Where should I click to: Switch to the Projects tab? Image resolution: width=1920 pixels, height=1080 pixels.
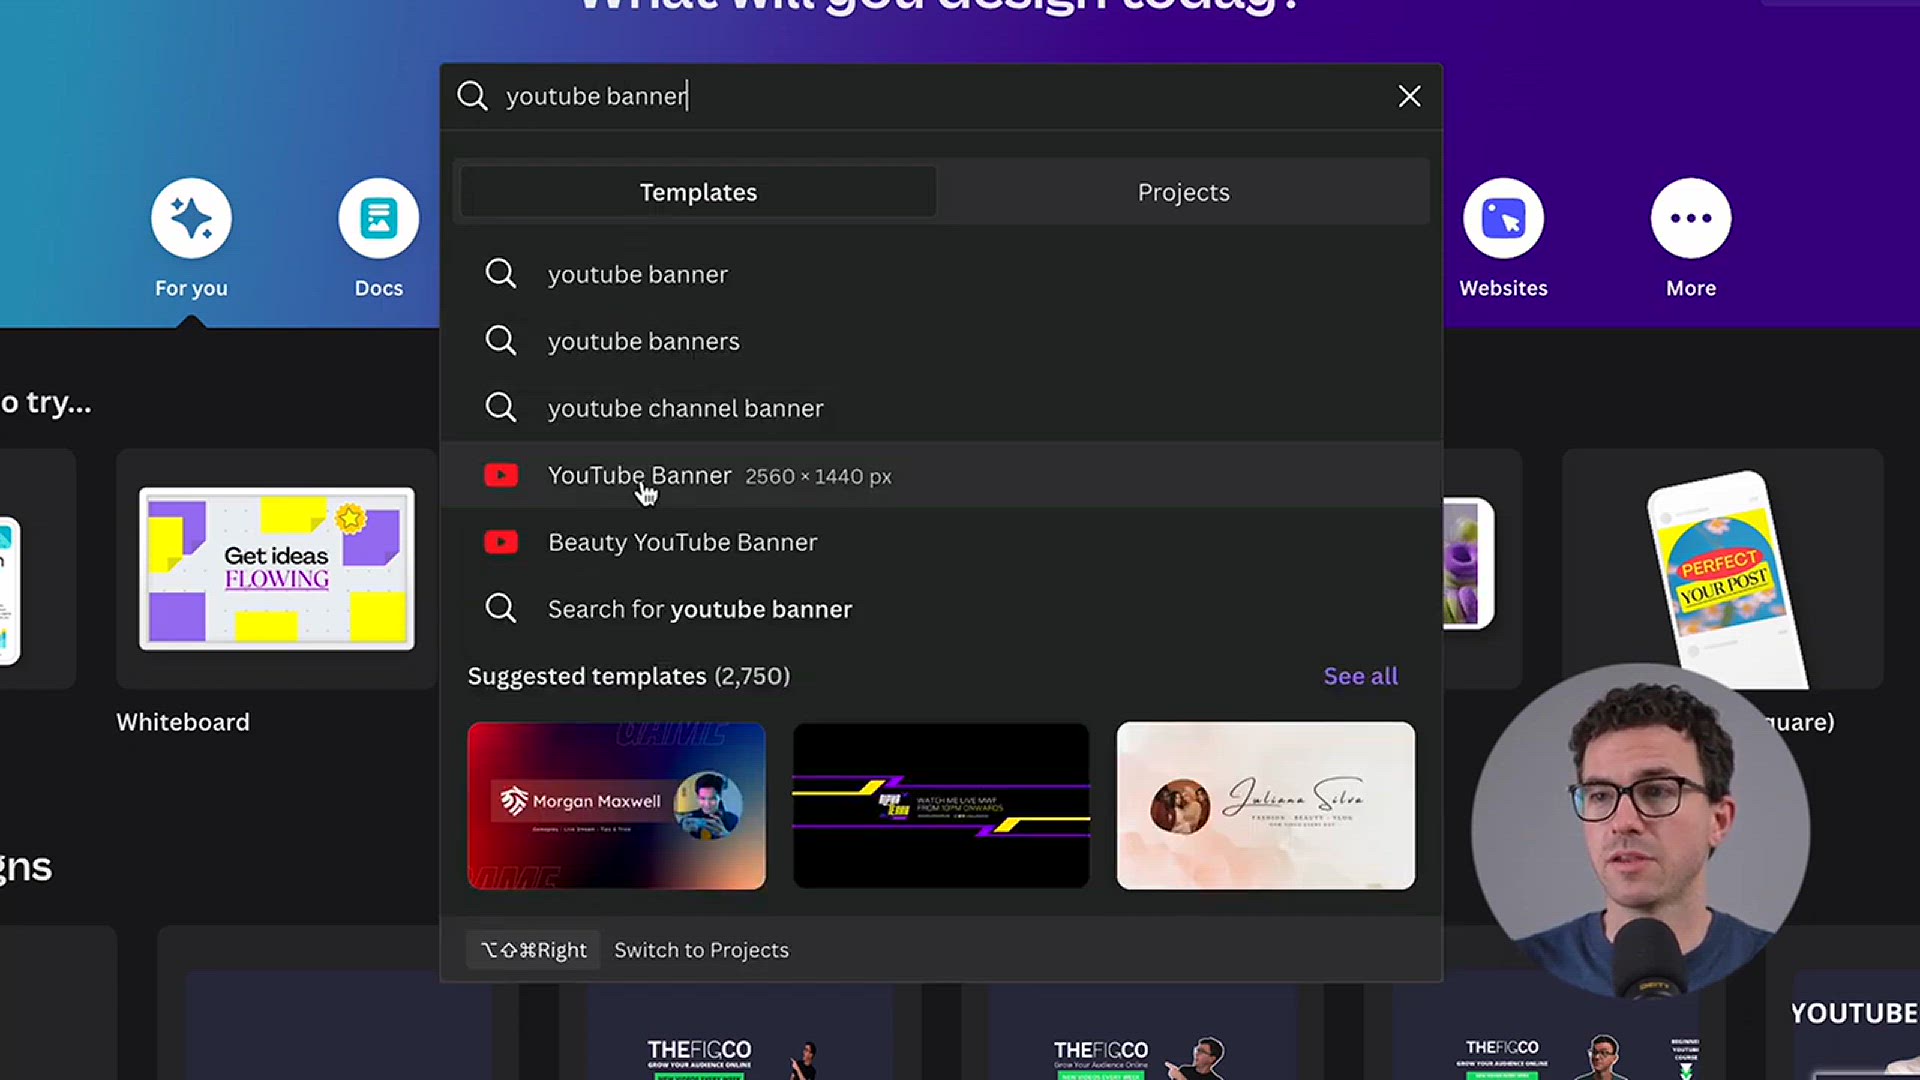[x=1183, y=192]
